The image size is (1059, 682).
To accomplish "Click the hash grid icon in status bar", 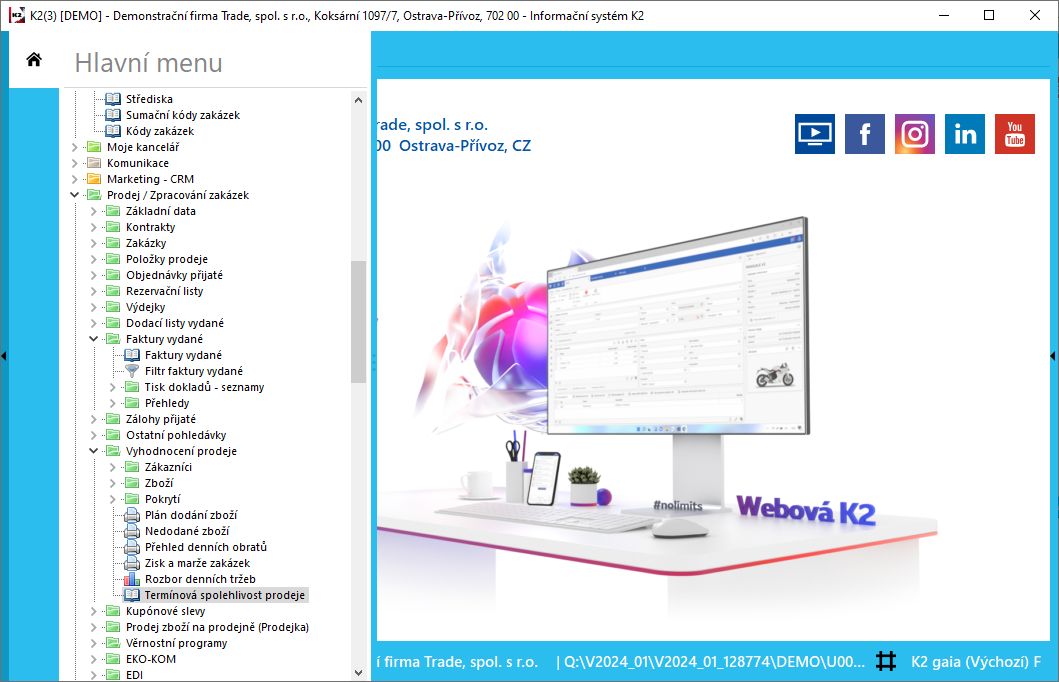I will 885,661.
